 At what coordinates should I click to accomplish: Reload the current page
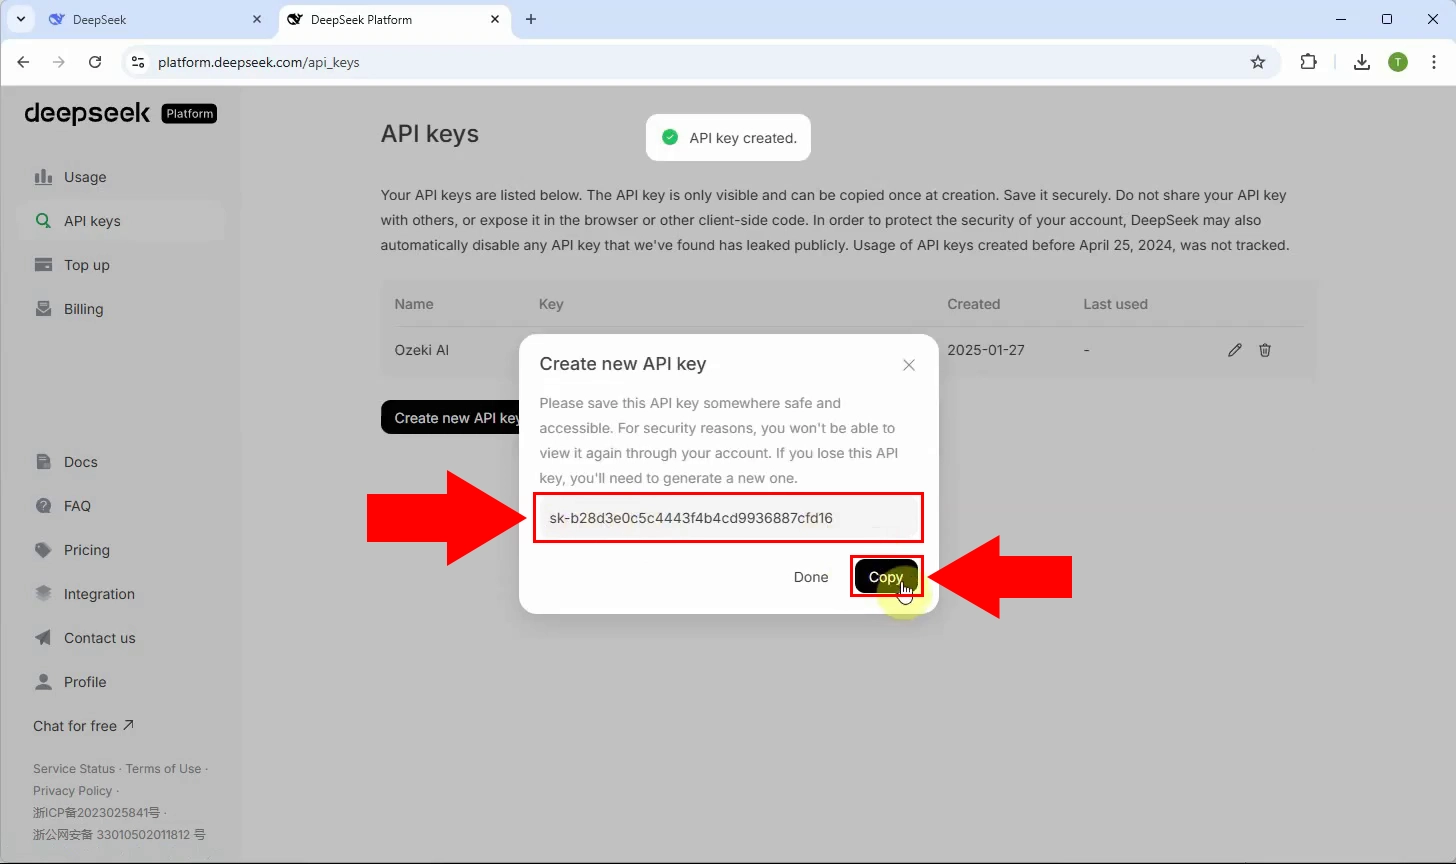coord(95,62)
